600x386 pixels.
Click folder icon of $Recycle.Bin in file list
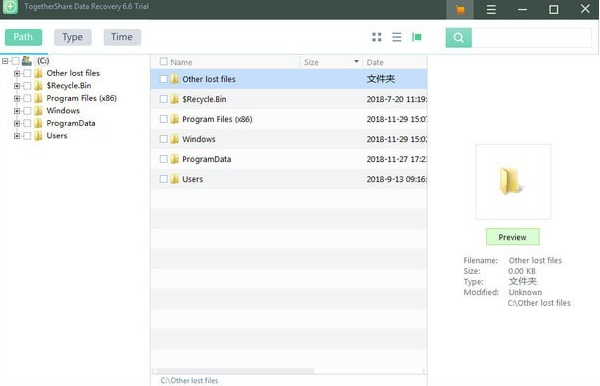point(174,99)
